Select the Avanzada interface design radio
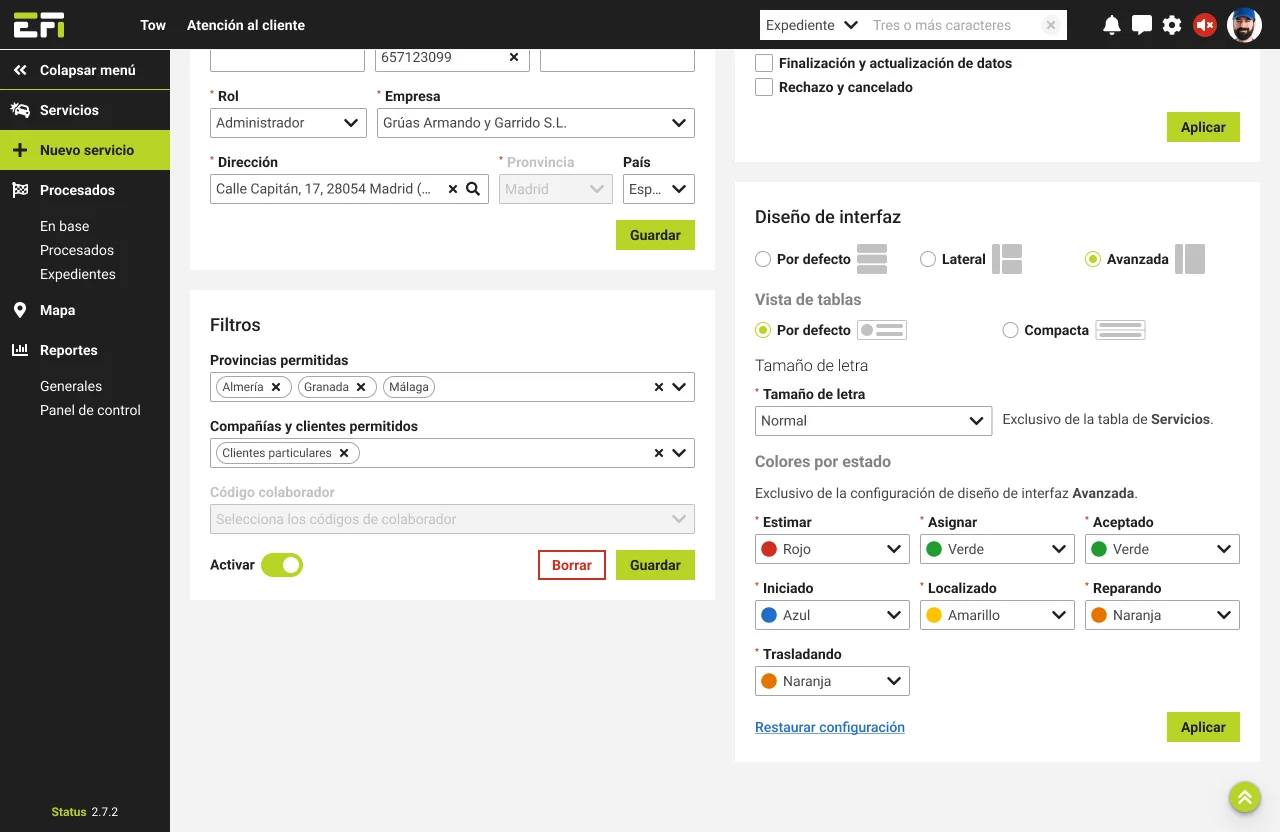 [x=1093, y=259]
